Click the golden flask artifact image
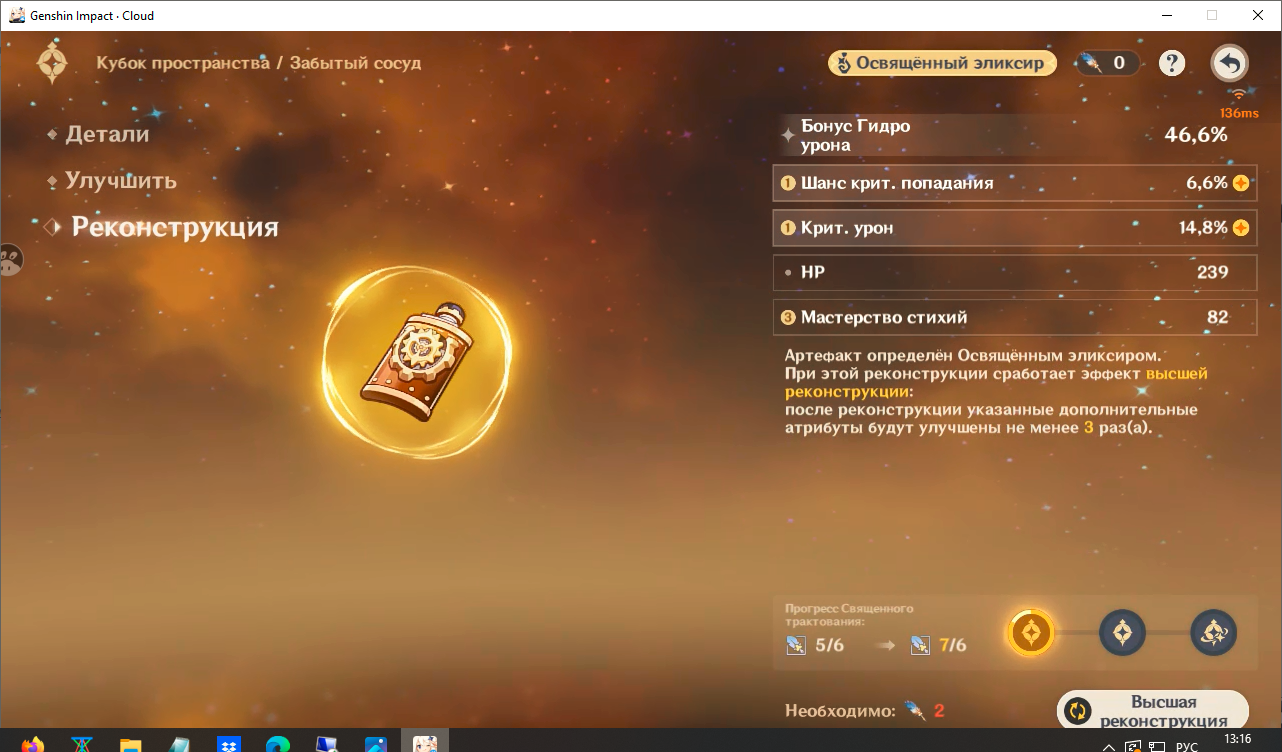1282x752 pixels. click(x=418, y=363)
